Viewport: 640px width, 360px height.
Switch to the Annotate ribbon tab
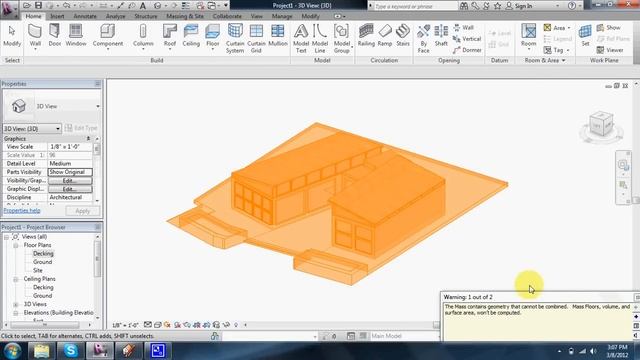point(85,16)
